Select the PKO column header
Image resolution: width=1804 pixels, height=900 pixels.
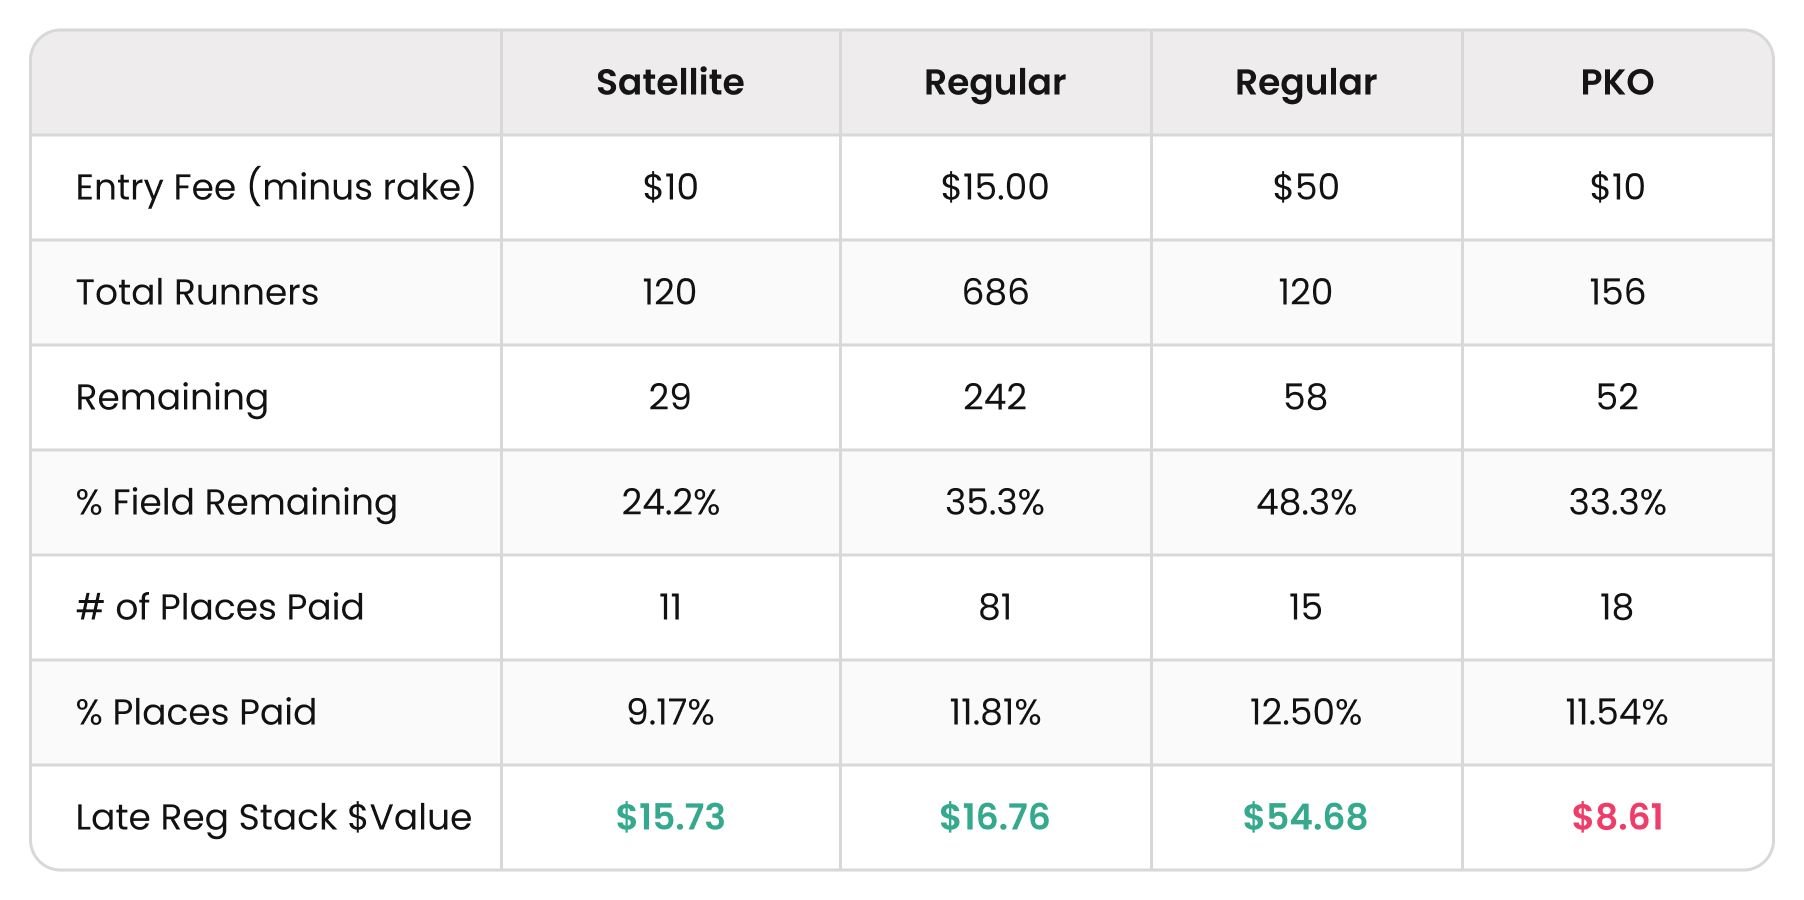pyautogui.click(x=1617, y=82)
